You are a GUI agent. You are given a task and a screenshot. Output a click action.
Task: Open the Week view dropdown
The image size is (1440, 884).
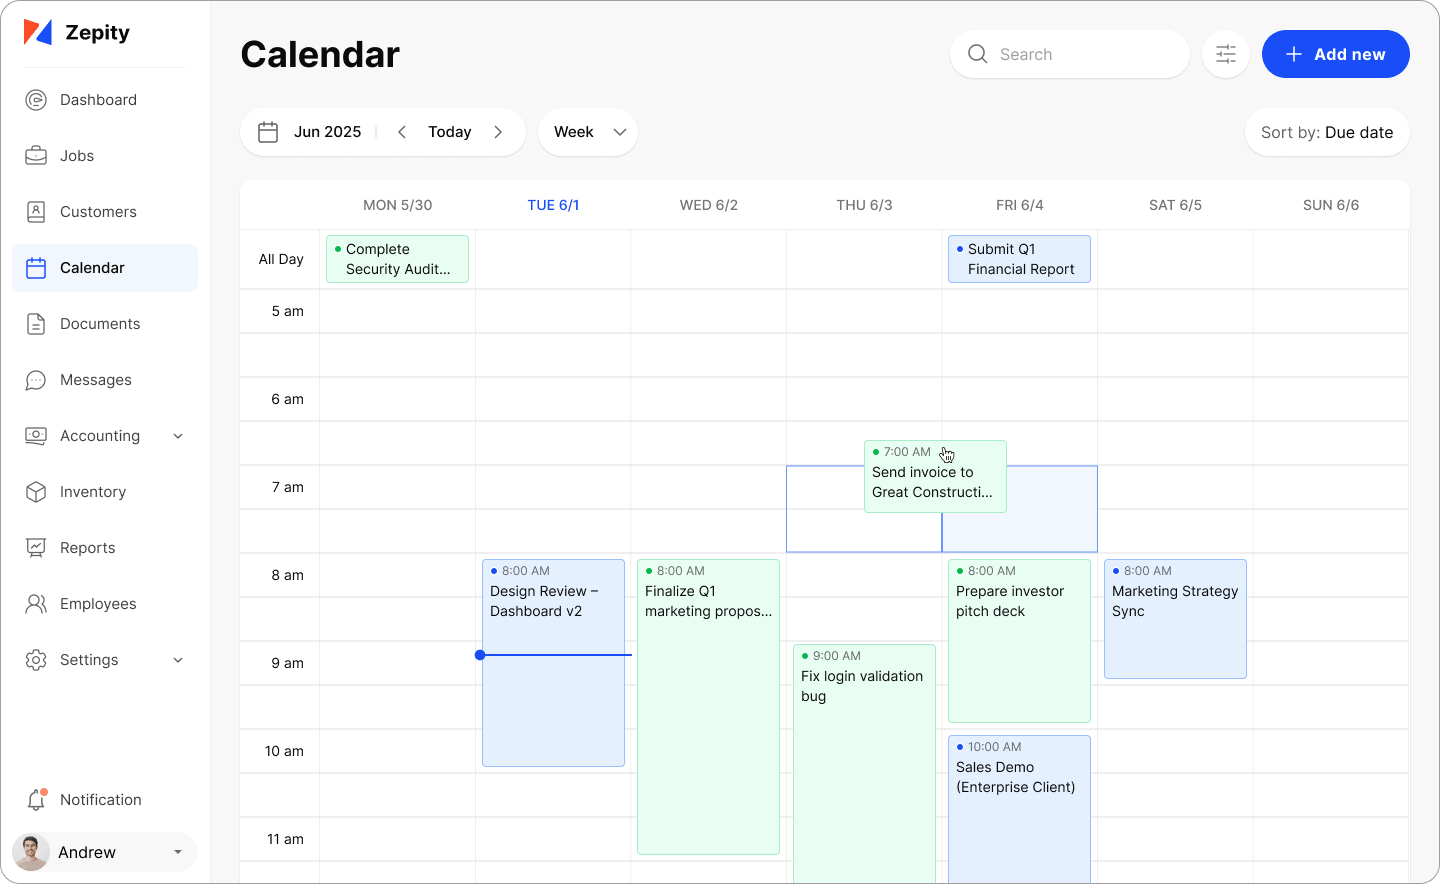tap(588, 131)
